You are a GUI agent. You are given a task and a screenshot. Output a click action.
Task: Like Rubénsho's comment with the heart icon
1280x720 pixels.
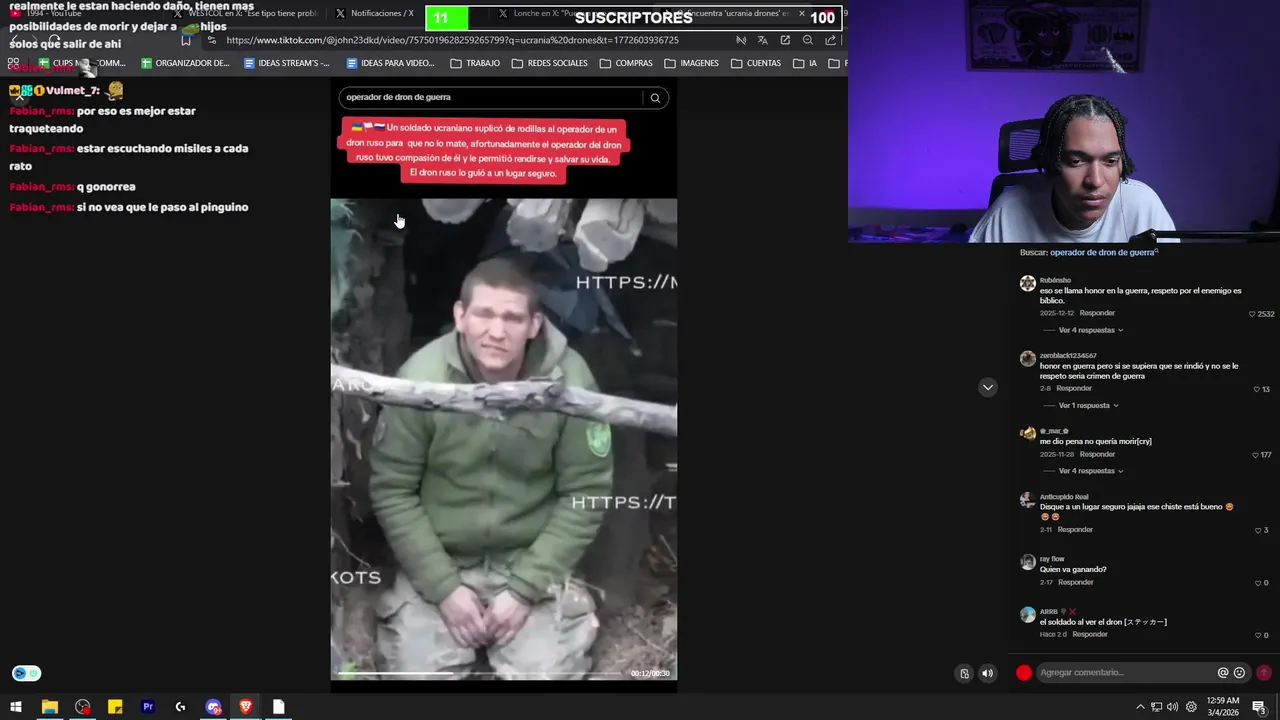point(1252,314)
